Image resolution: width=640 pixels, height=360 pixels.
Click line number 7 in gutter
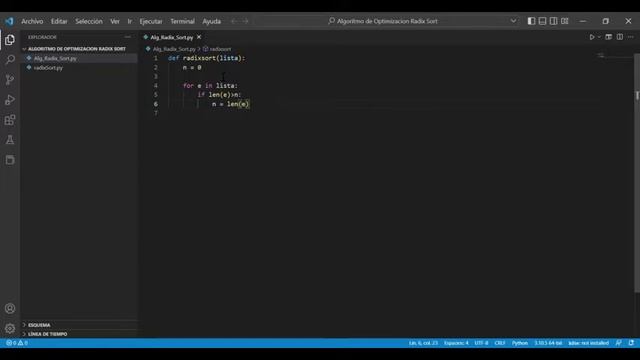pos(156,113)
